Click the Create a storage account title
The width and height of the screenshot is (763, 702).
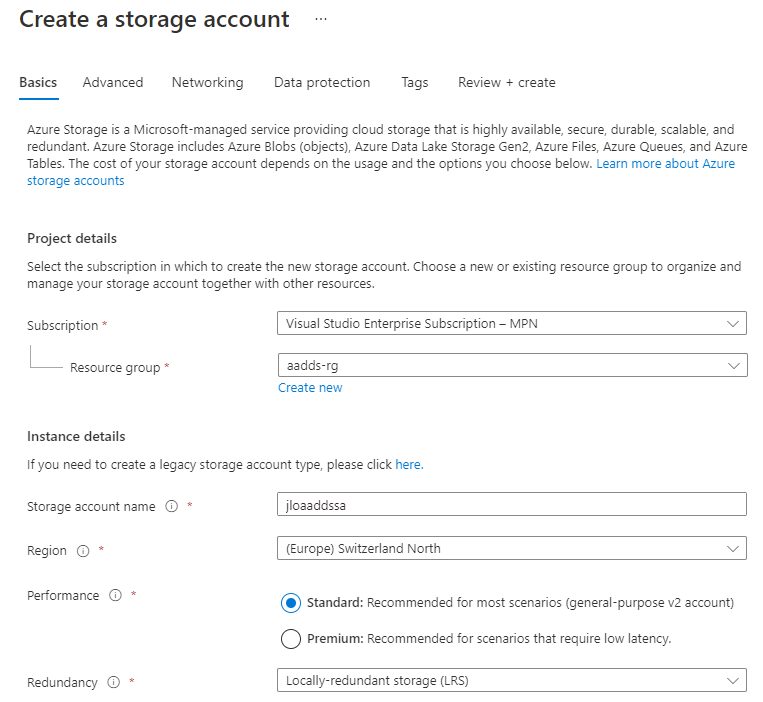coord(154,19)
